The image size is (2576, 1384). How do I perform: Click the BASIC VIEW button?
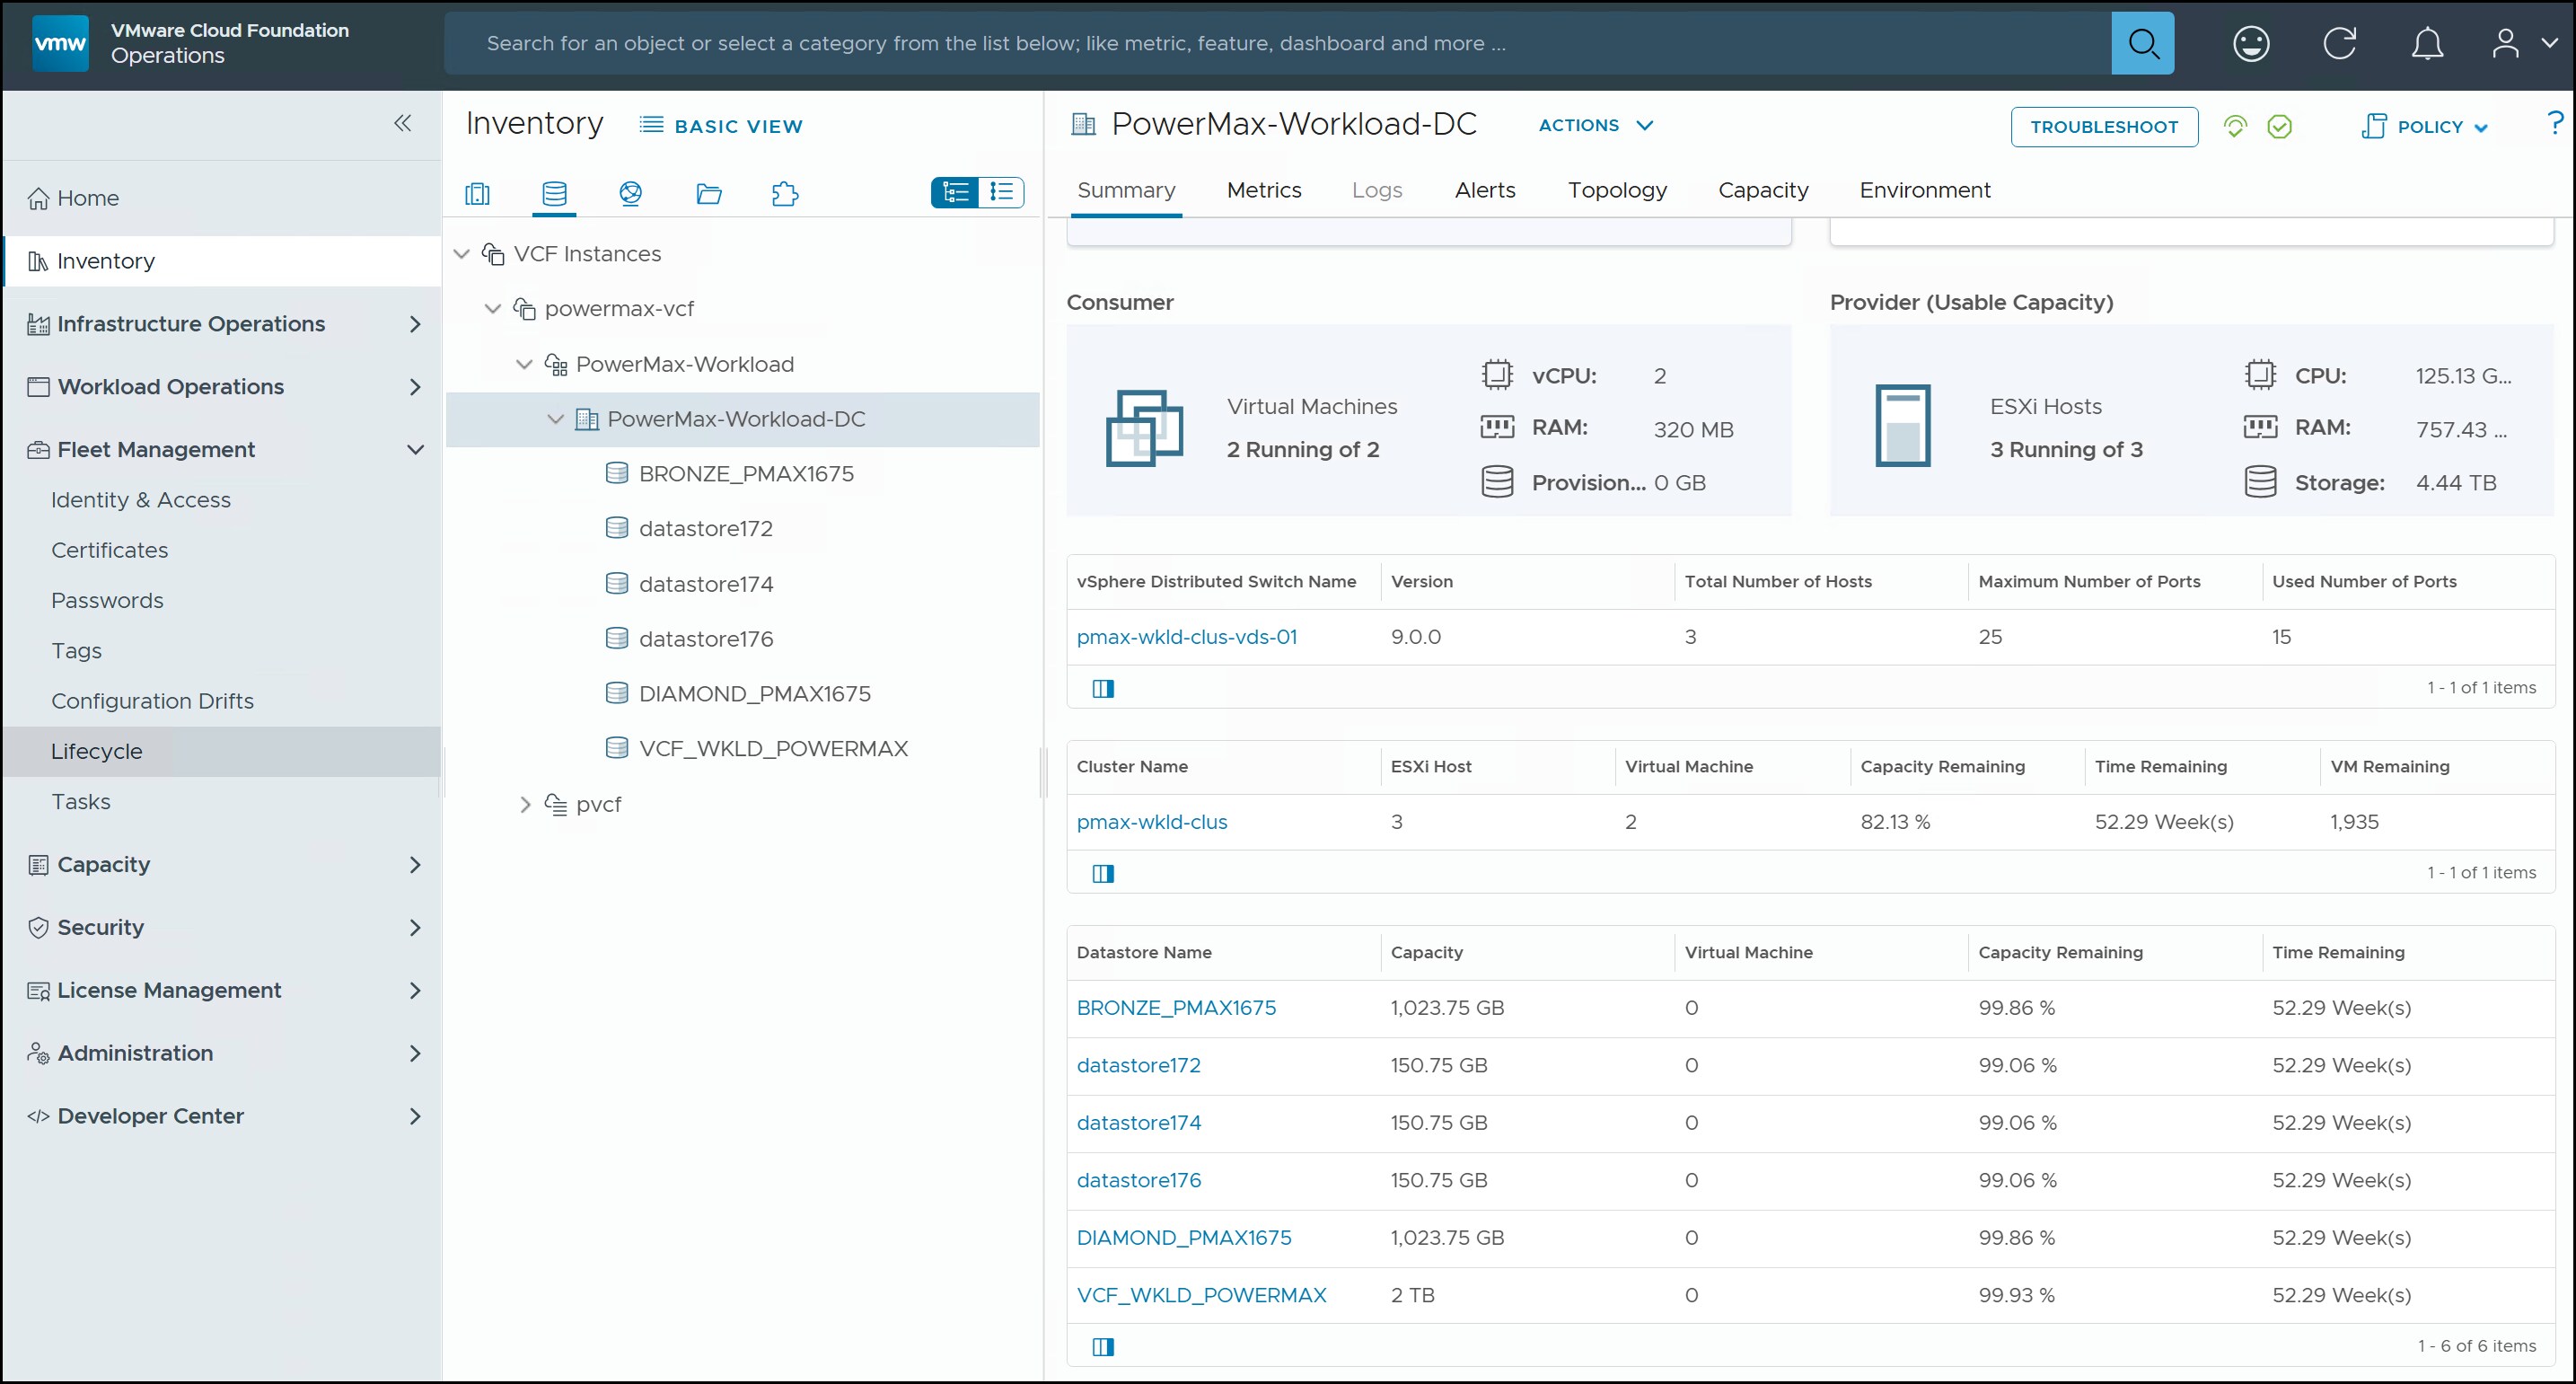[x=721, y=126]
